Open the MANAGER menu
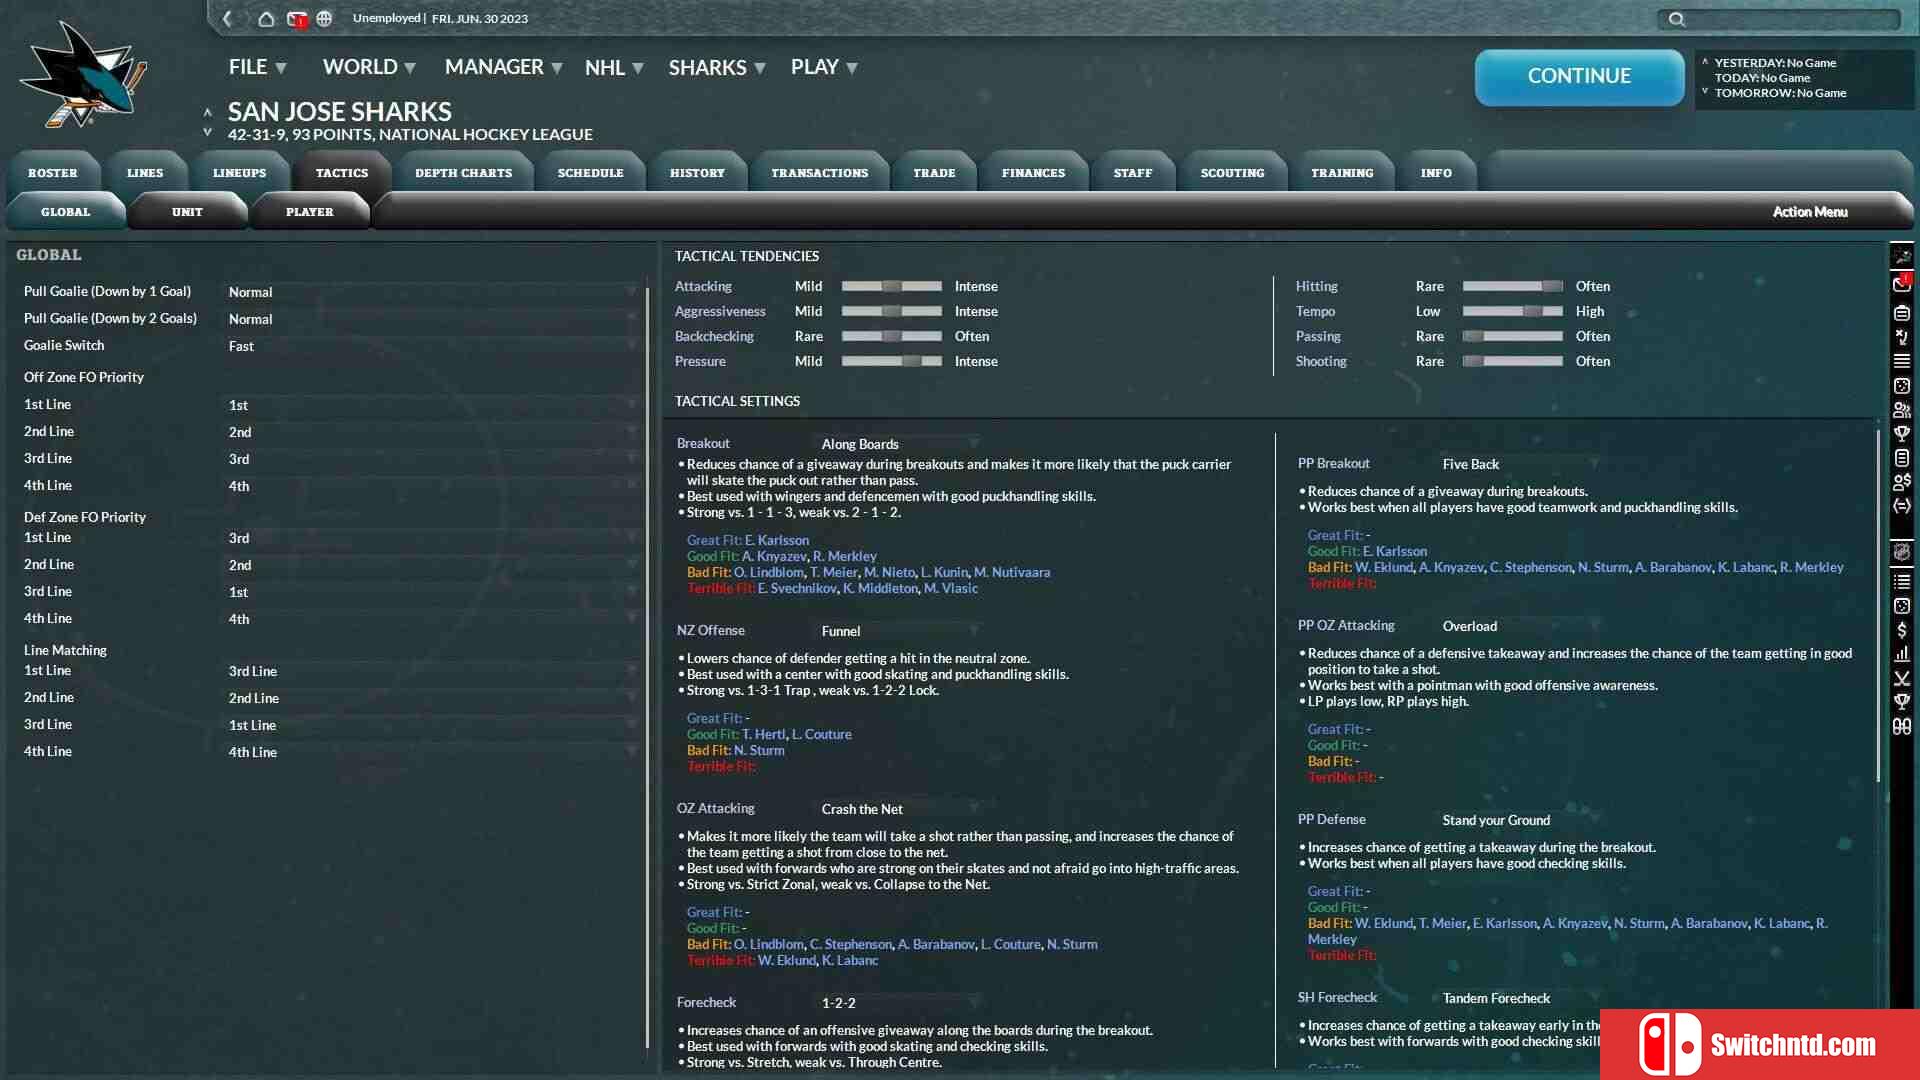 501,67
